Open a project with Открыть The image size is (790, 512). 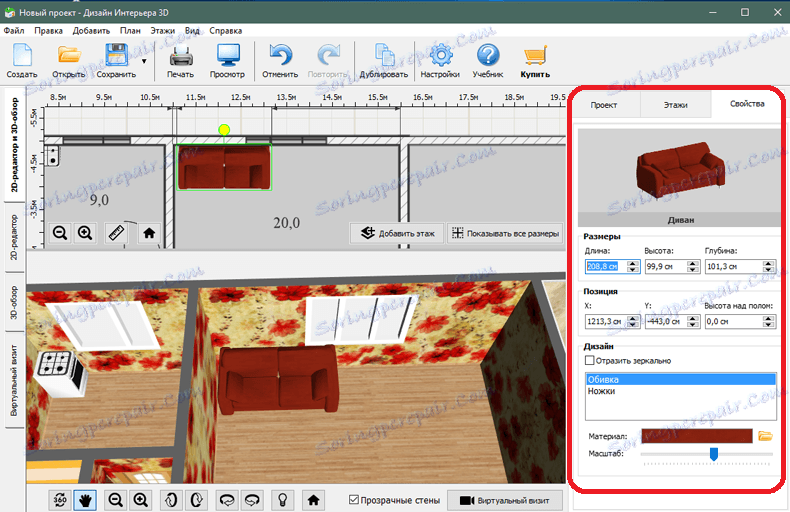69,60
